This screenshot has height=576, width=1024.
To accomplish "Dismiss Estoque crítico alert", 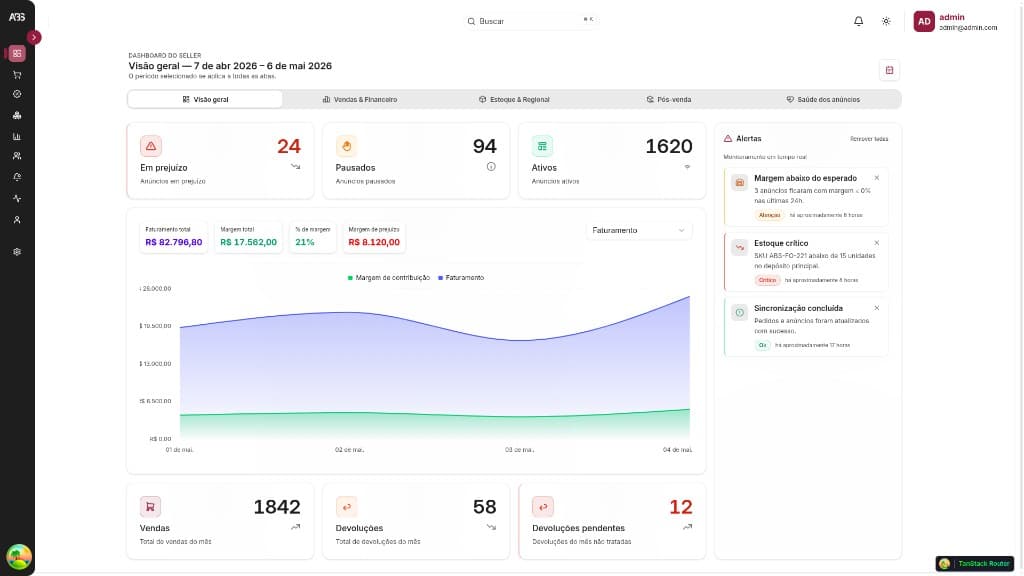I will click(x=876, y=243).
